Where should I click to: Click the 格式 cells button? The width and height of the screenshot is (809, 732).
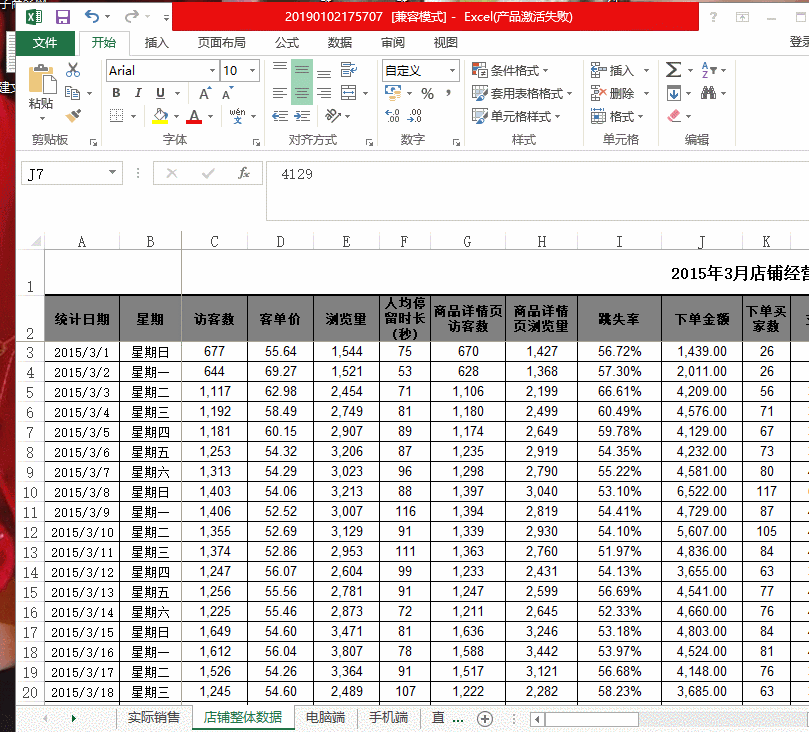pyautogui.click(x=617, y=116)
